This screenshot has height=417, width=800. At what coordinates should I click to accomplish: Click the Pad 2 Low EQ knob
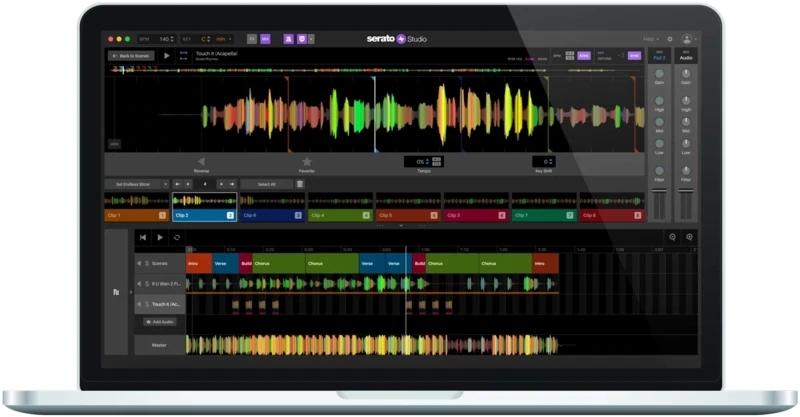(659, 144)
